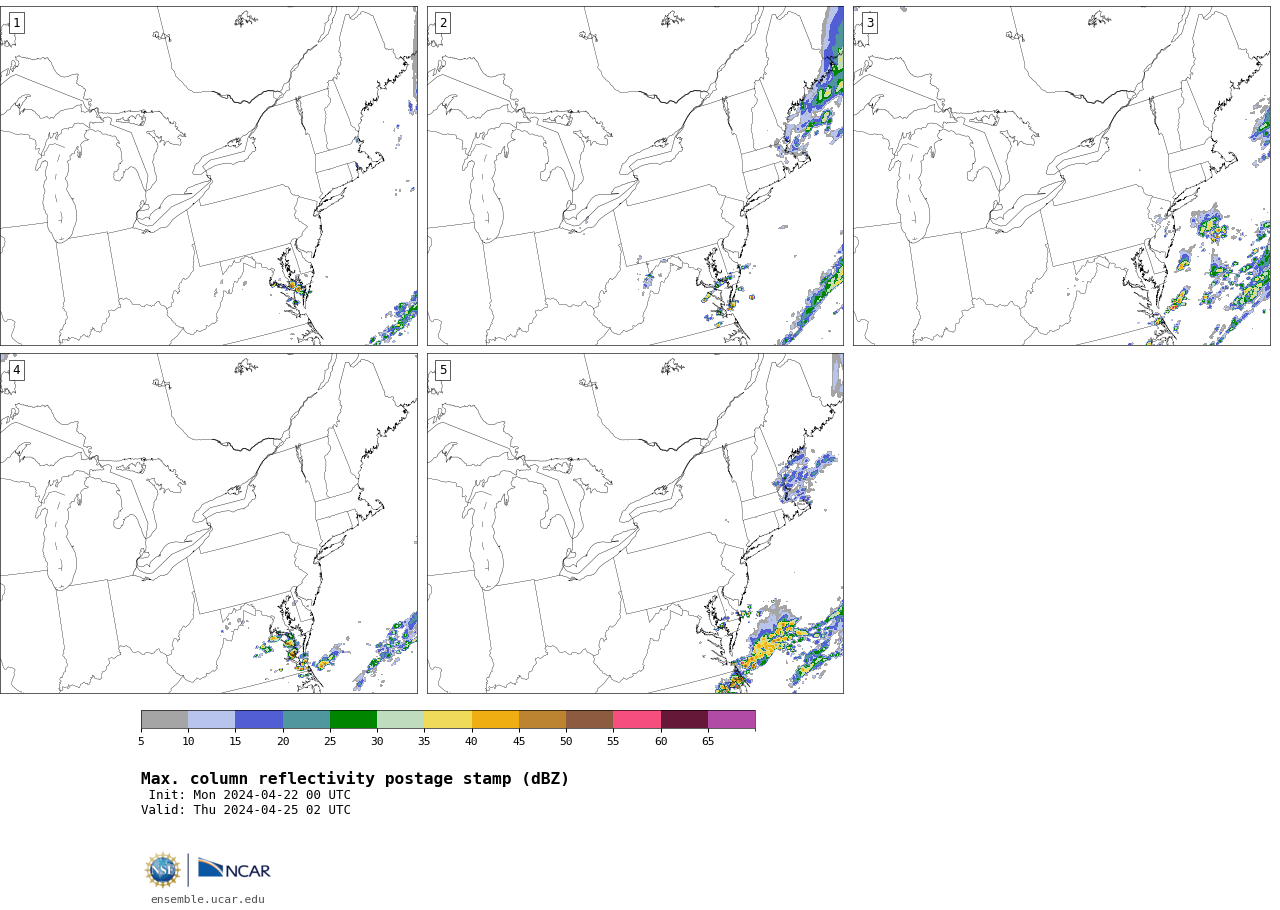Click the colorbar tick label 65
Viewport: 1280px width, 910px height.
point(708,741)
